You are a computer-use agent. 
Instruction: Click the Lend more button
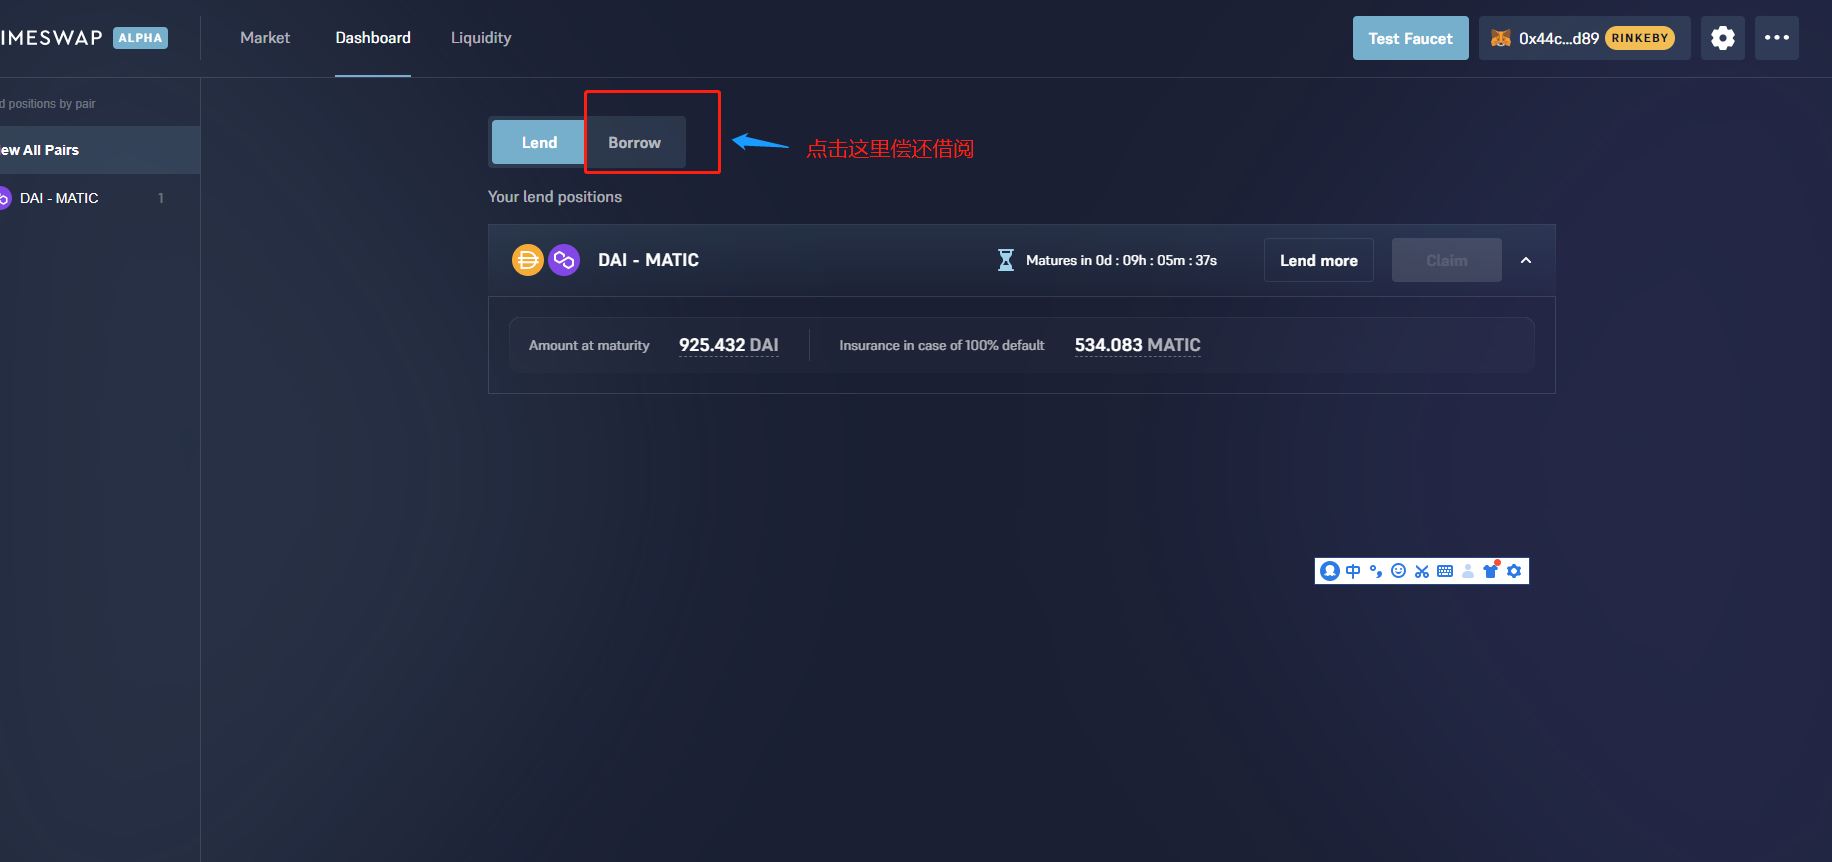coord(1319,260)
